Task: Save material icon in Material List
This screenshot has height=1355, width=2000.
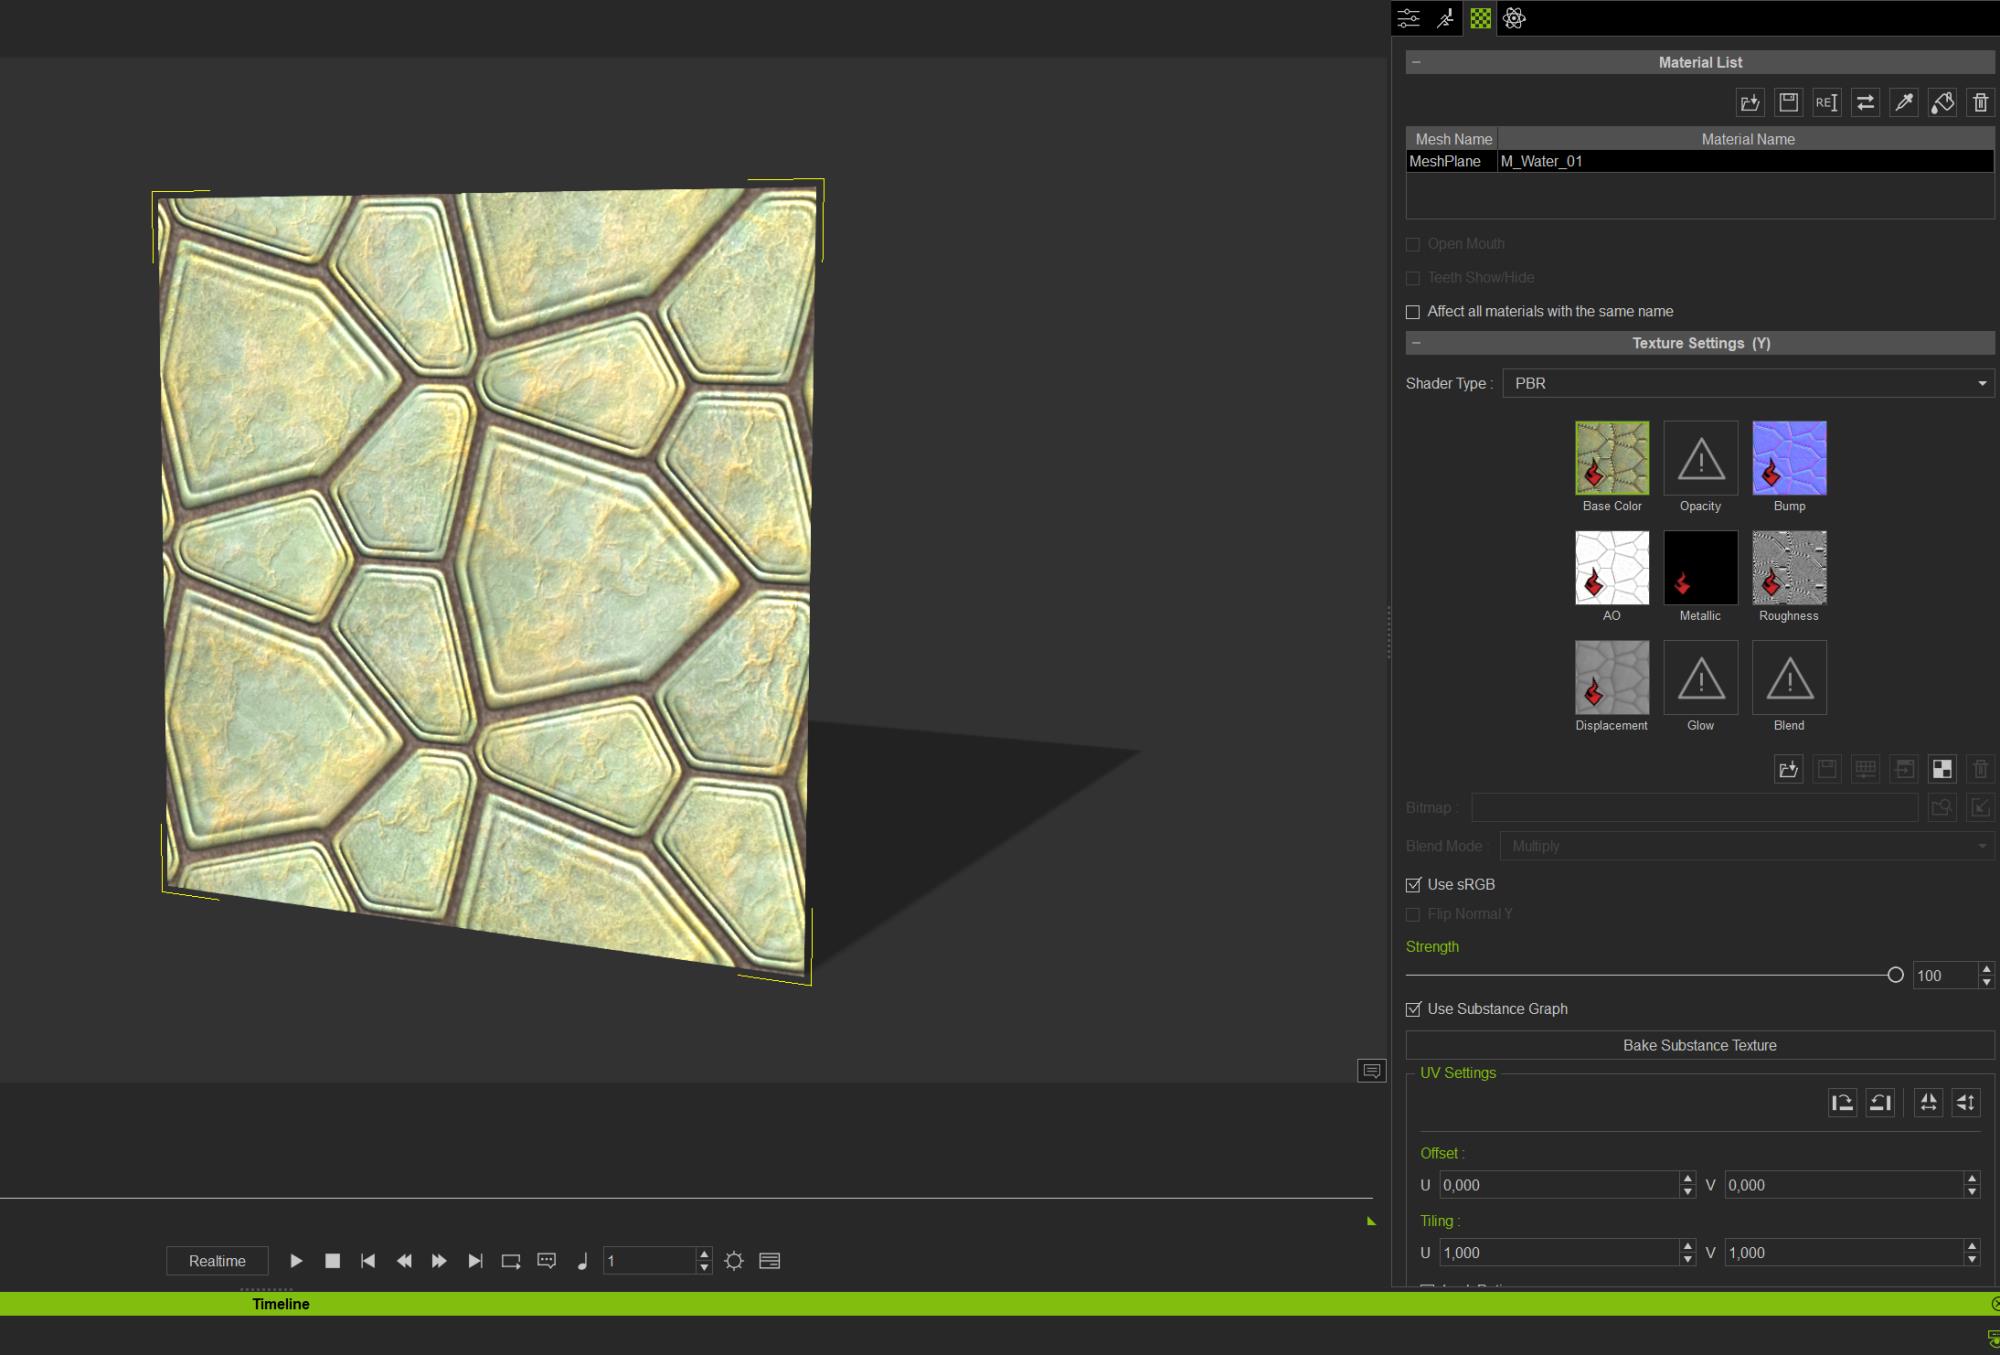Action: (1788, 102)
